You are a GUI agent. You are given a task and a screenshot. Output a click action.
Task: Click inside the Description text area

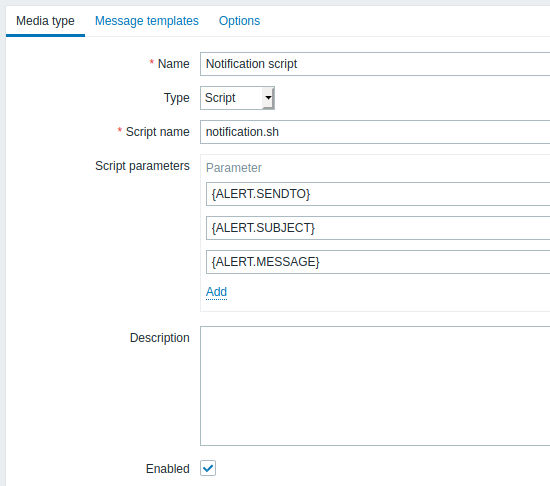[375, 386]
